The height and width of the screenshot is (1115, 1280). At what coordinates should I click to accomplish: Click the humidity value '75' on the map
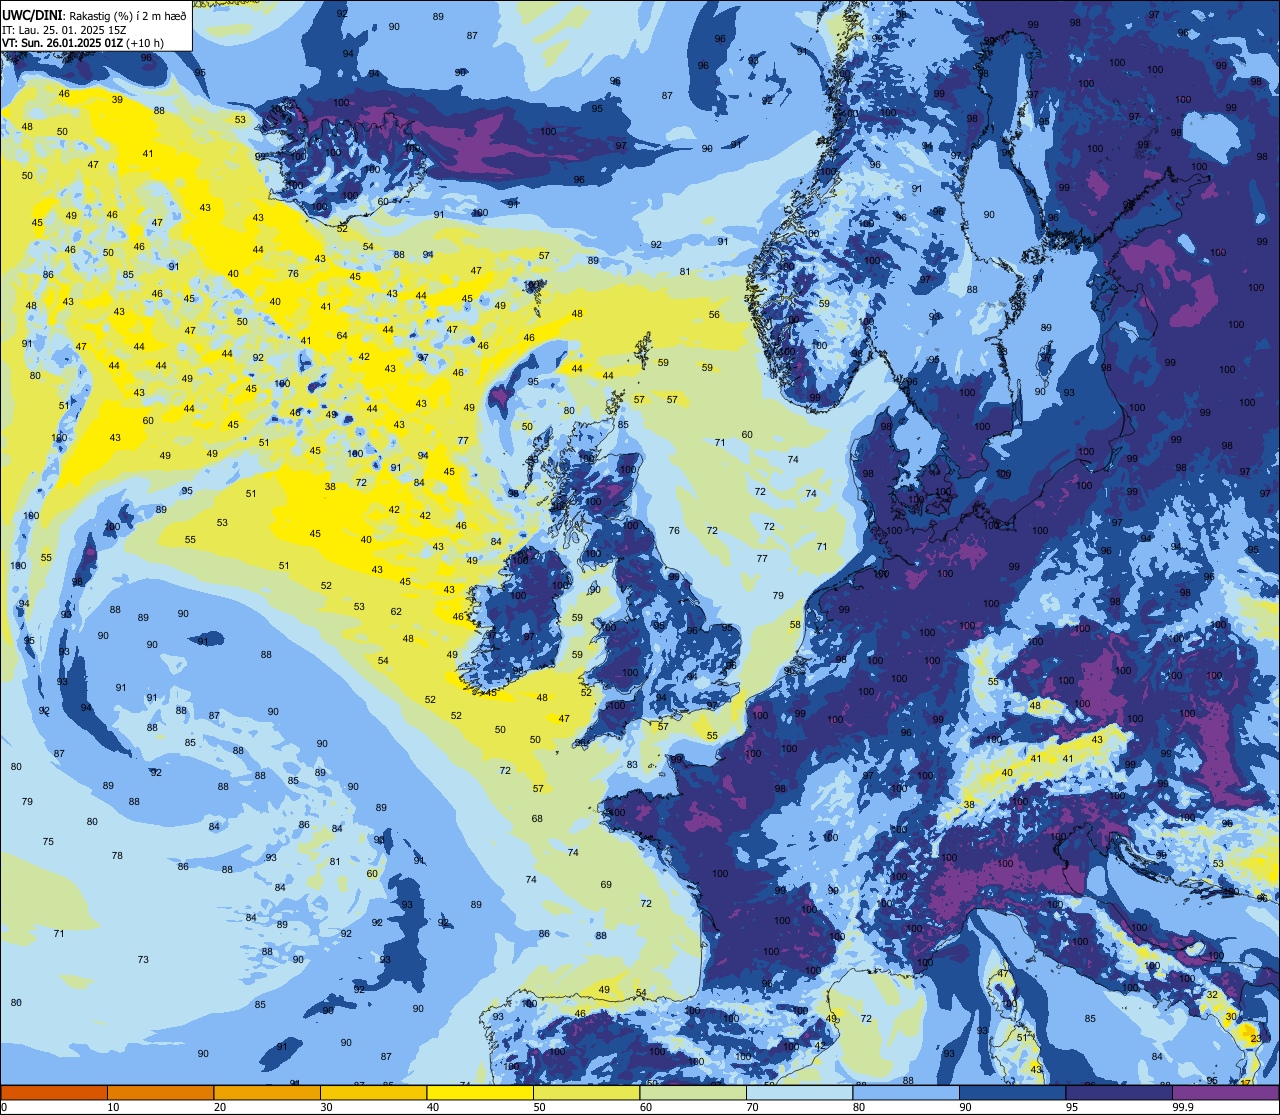pos(48,842)
